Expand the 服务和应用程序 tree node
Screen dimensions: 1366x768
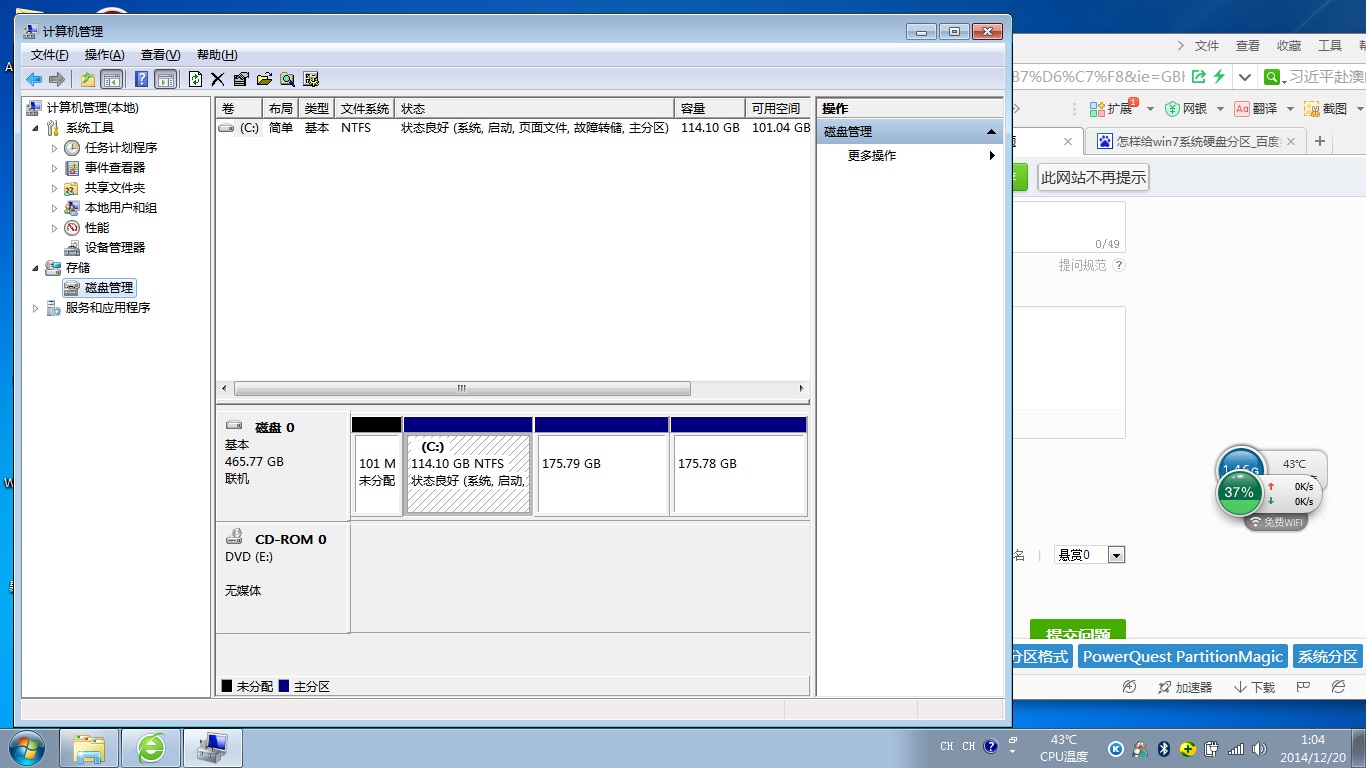pos(37,308)
